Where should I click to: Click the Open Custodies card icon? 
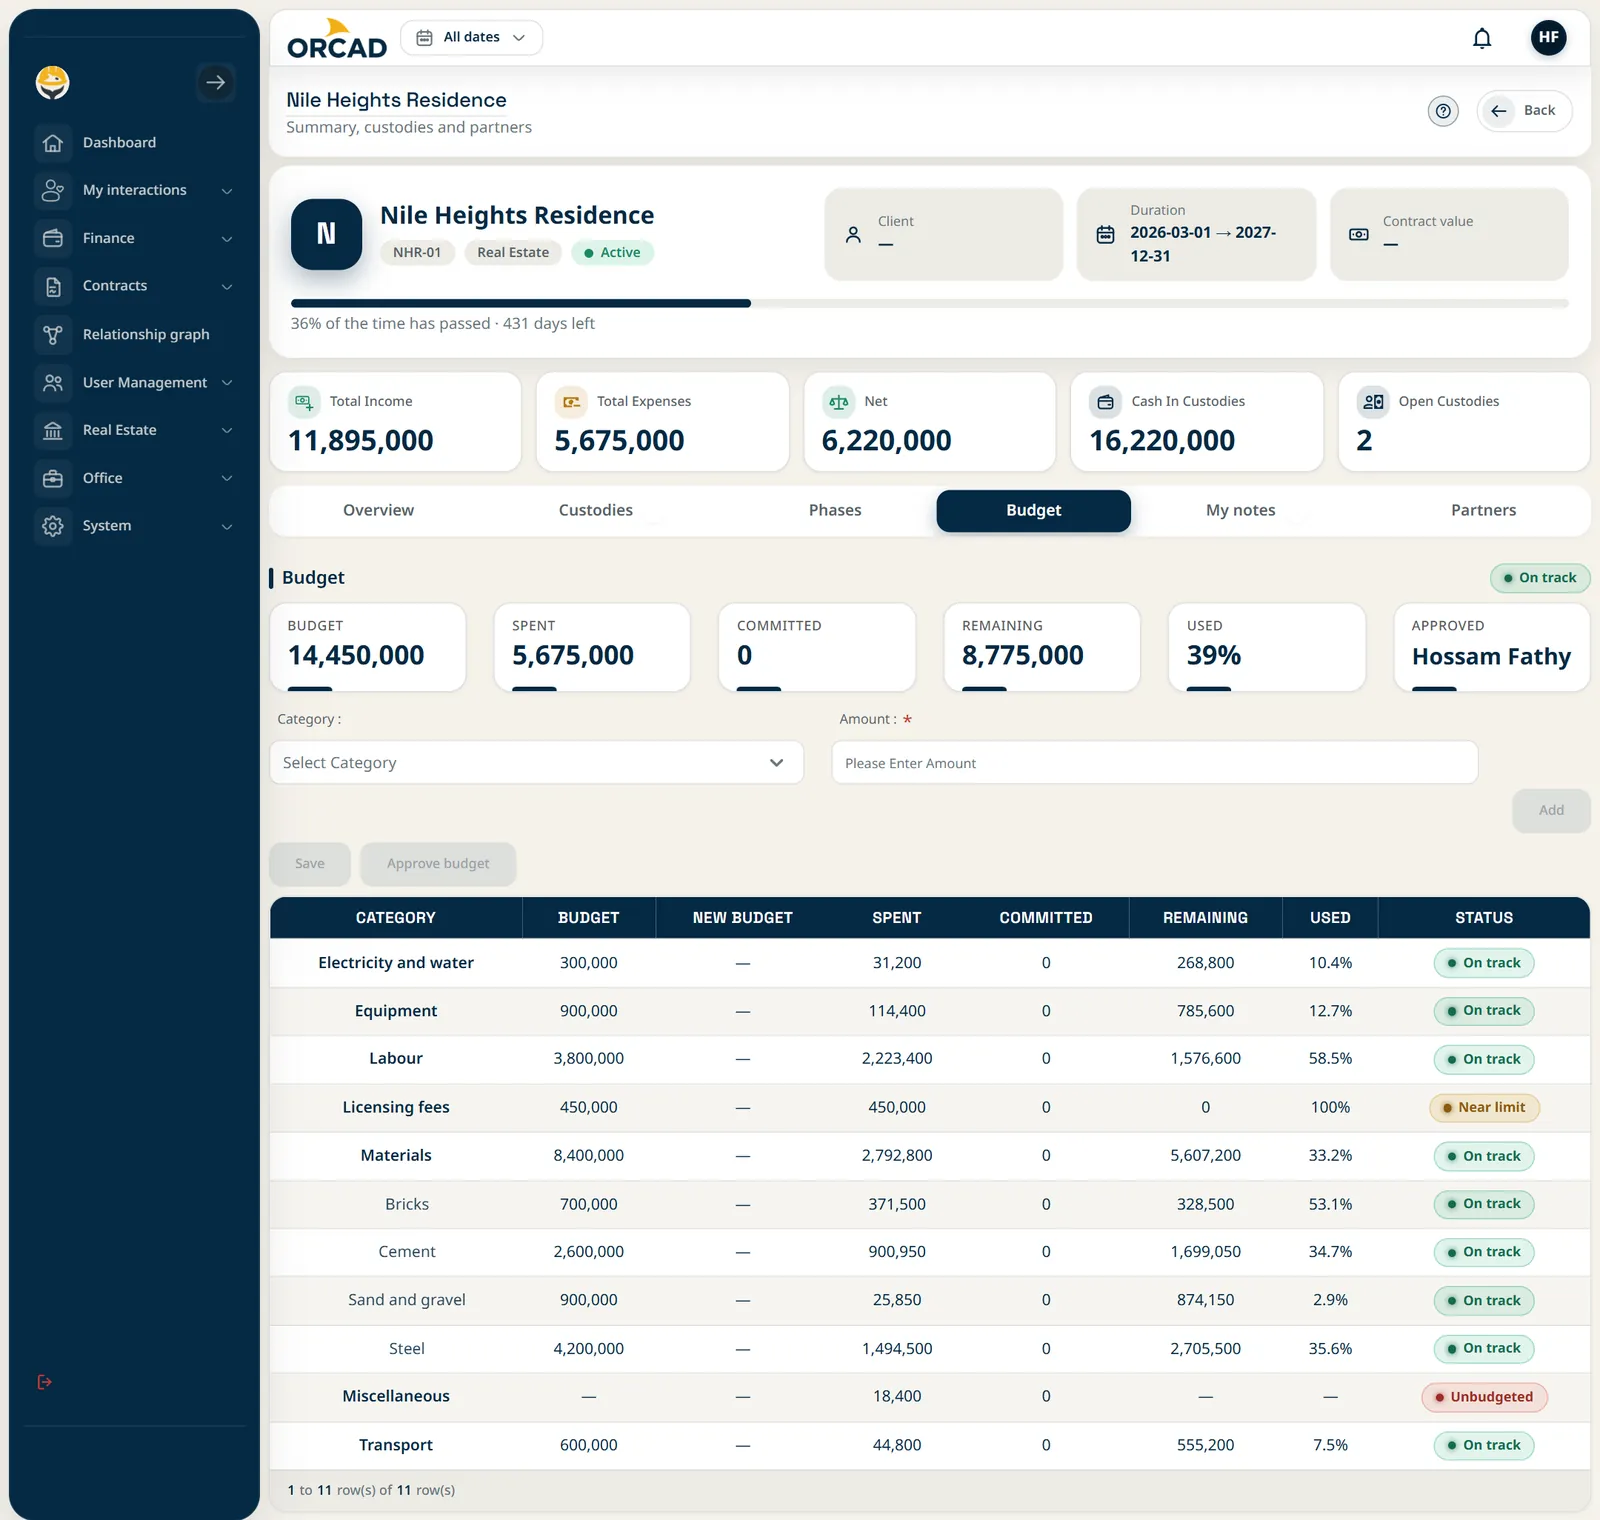(1373, 402)
